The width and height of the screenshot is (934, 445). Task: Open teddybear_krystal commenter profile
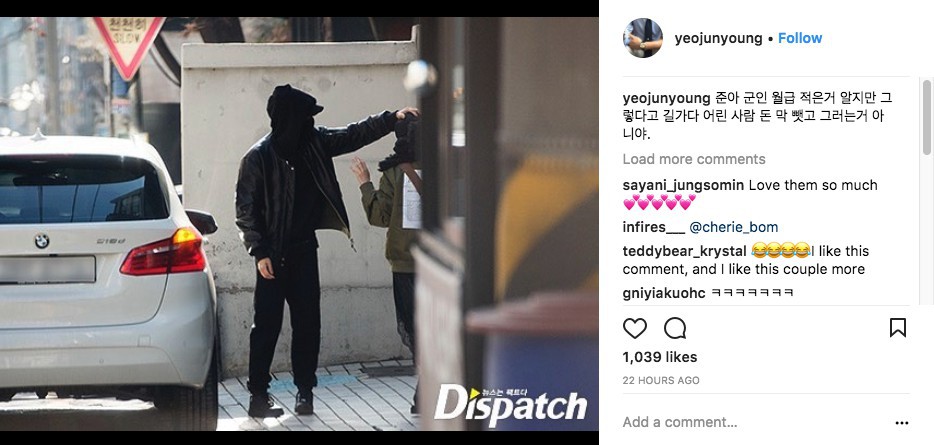pyautogui.click(x=685, y=251)
